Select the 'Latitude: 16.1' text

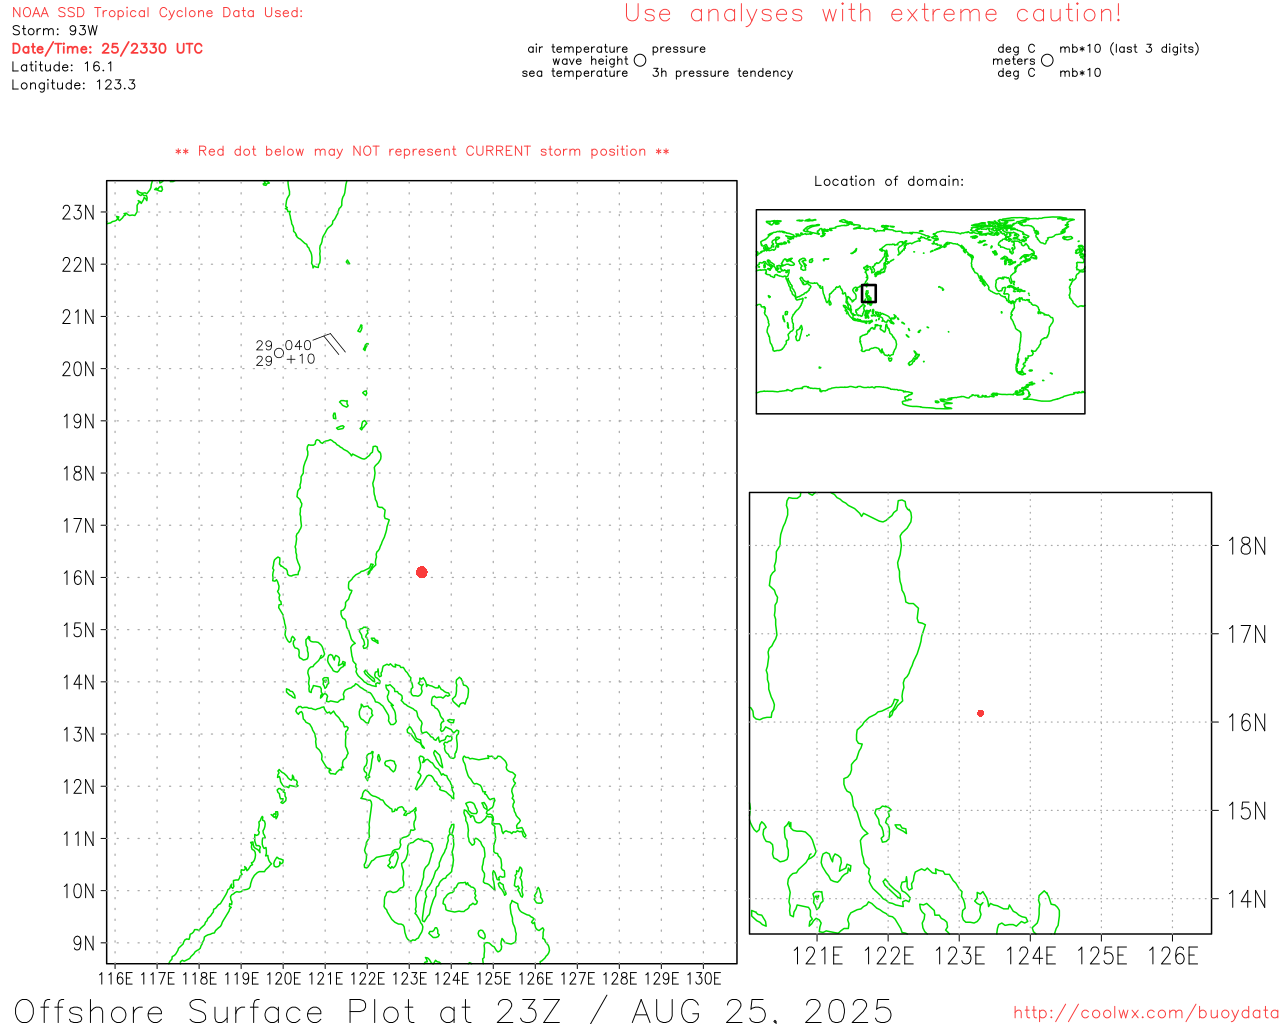(62, 66)
